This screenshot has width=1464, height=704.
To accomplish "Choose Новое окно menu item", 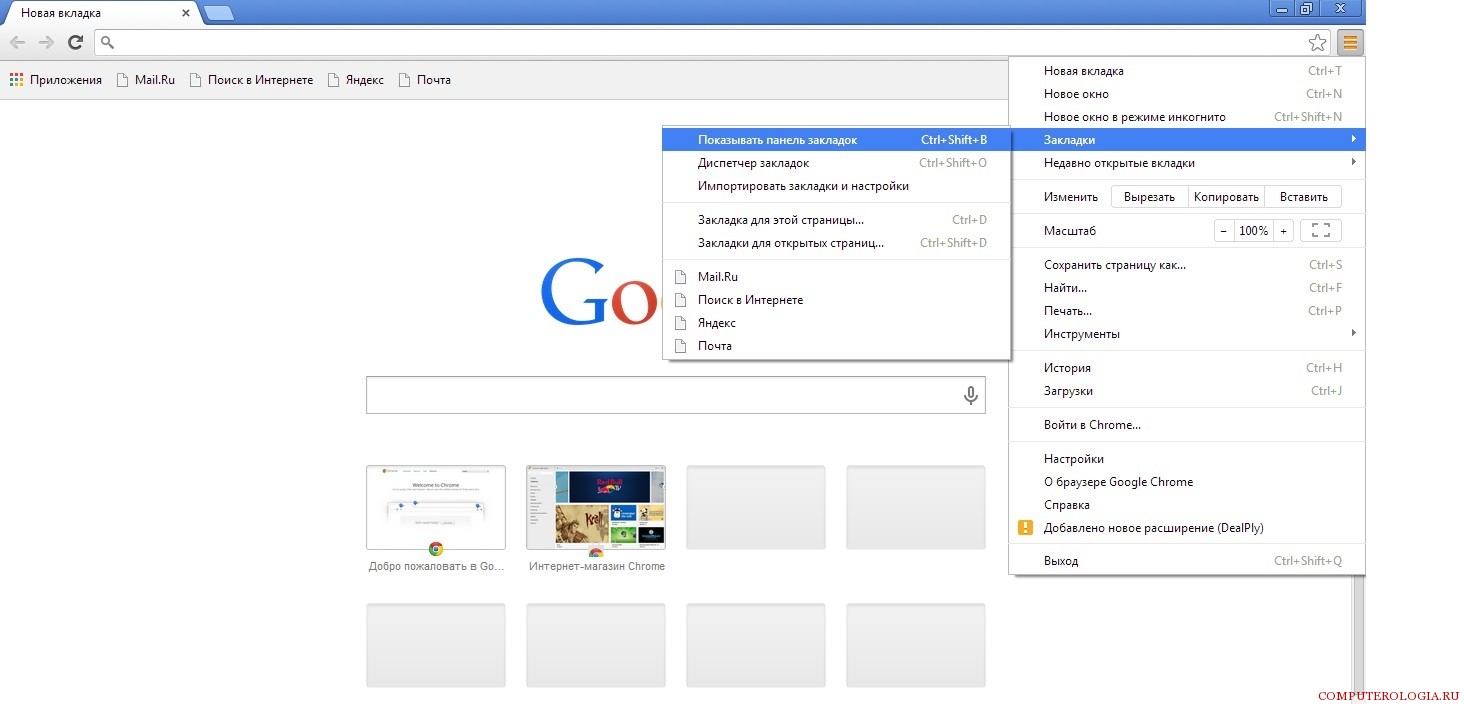I will point(1187,94).
